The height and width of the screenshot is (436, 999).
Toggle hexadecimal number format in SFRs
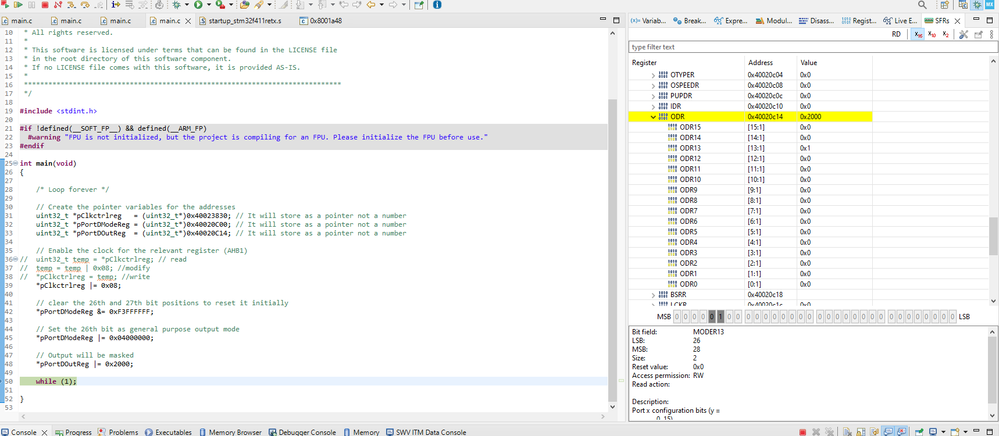pos(919,34)
